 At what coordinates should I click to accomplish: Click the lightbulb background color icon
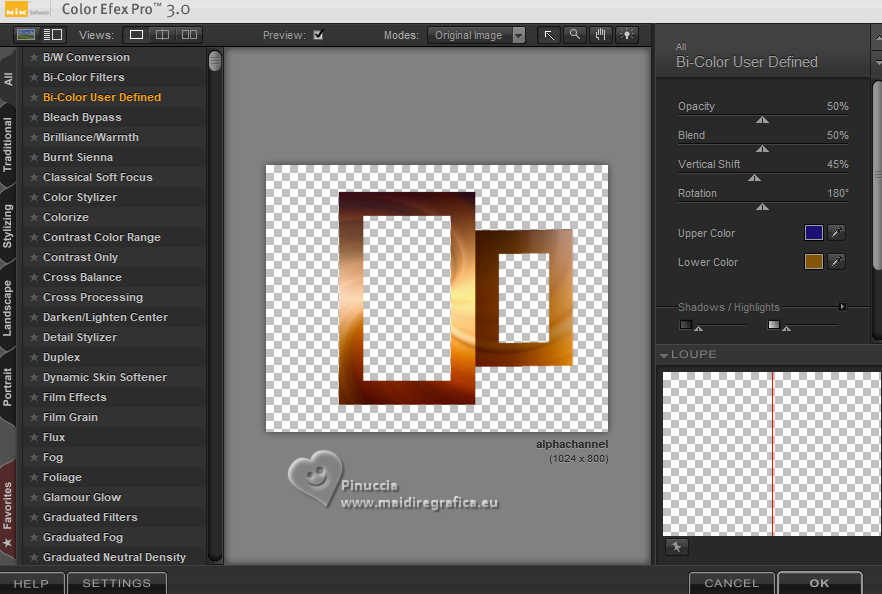tap(627, 35)
